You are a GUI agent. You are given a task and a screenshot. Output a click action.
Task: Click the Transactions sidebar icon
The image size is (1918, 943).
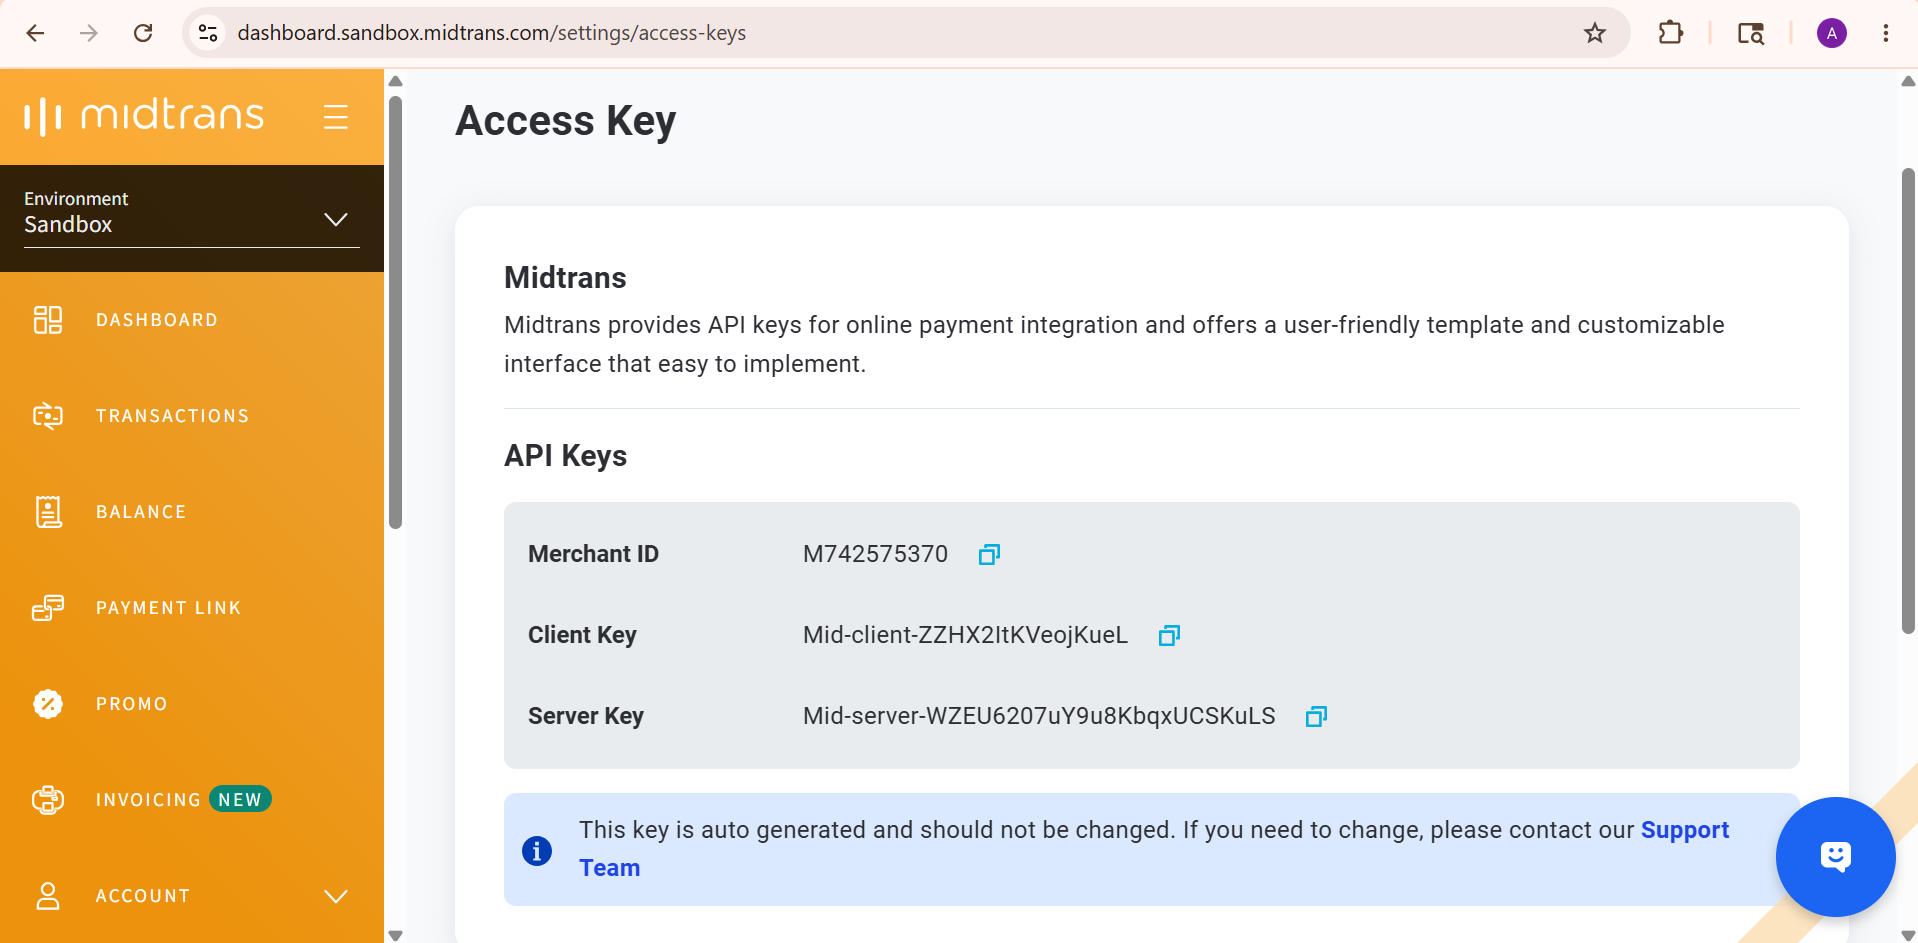[48, 416]
